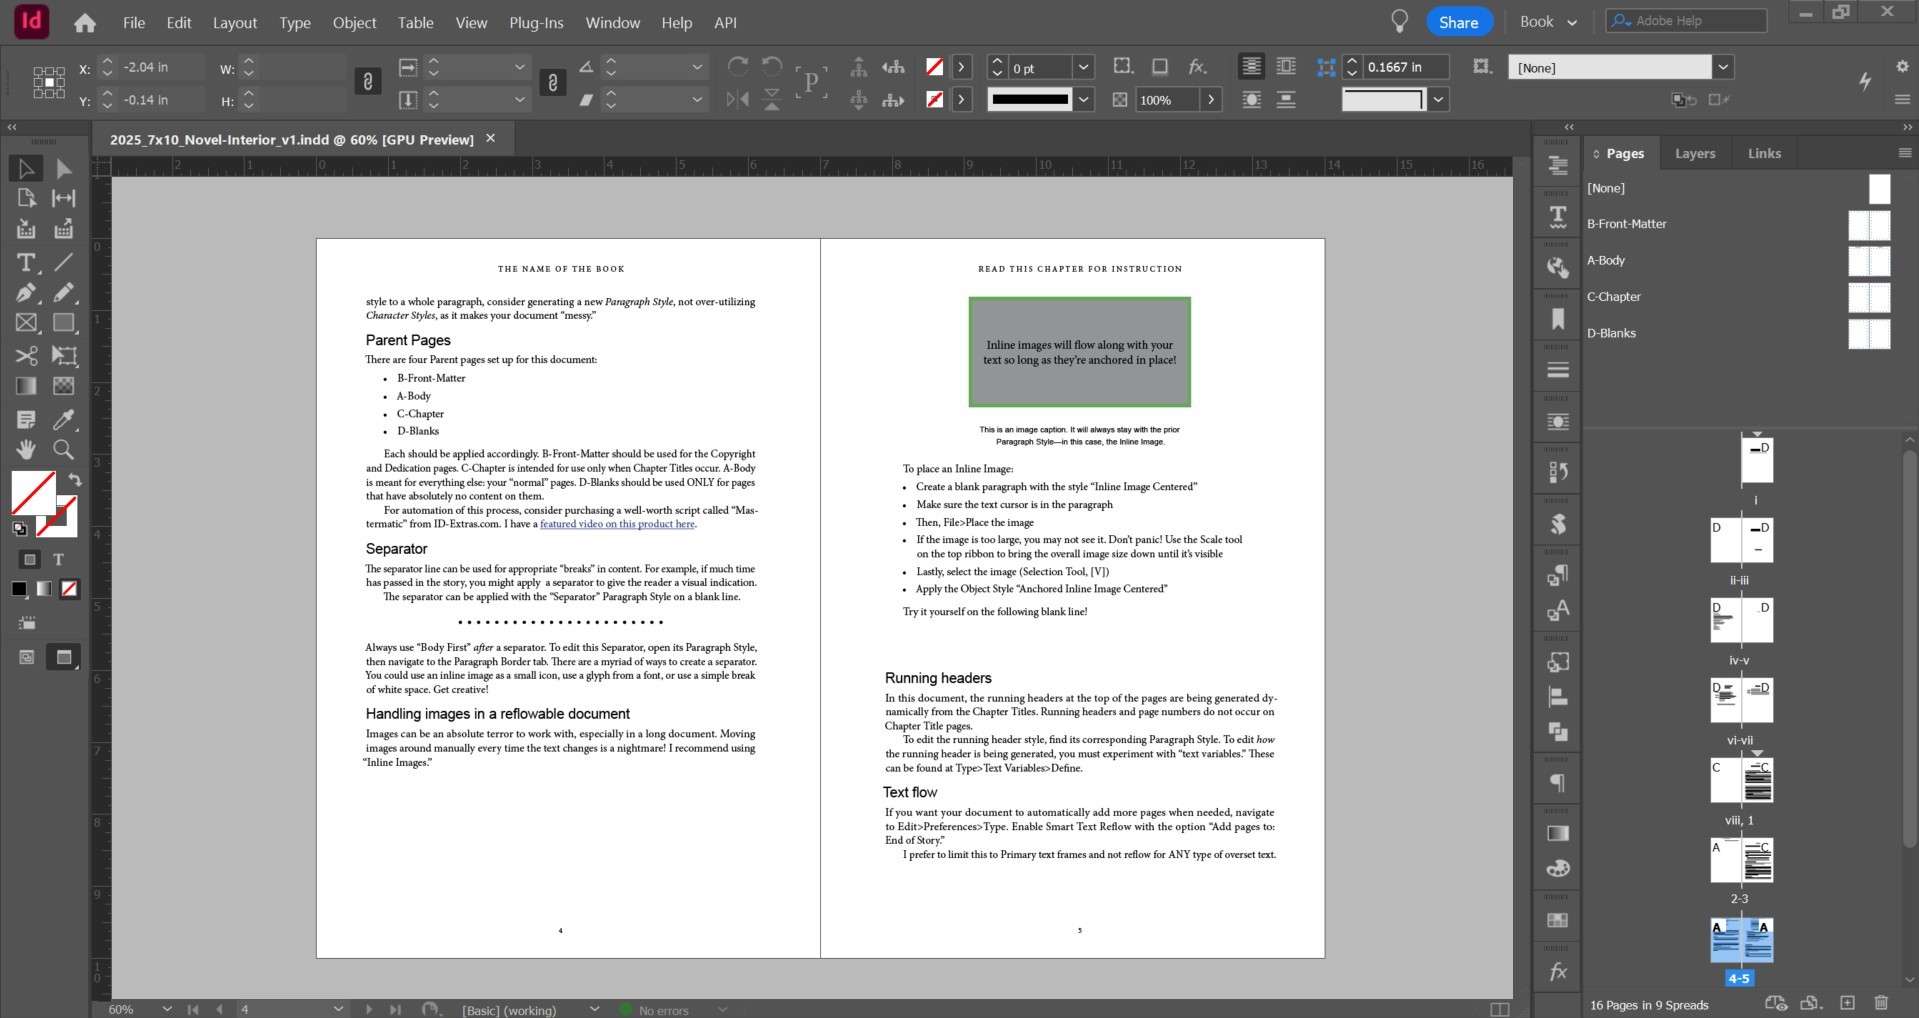
Task: Apply None to fill or stroke
Action: [69, 589]
